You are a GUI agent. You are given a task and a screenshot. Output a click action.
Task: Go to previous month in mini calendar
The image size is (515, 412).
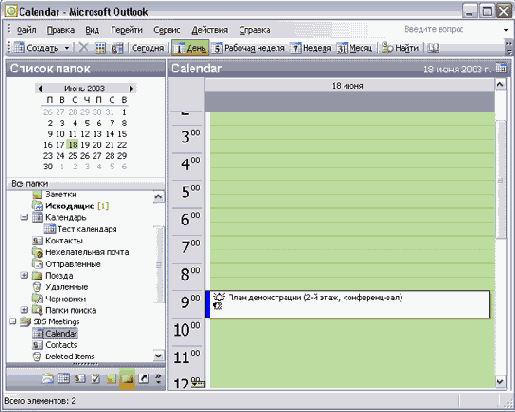tap(40, 89)
